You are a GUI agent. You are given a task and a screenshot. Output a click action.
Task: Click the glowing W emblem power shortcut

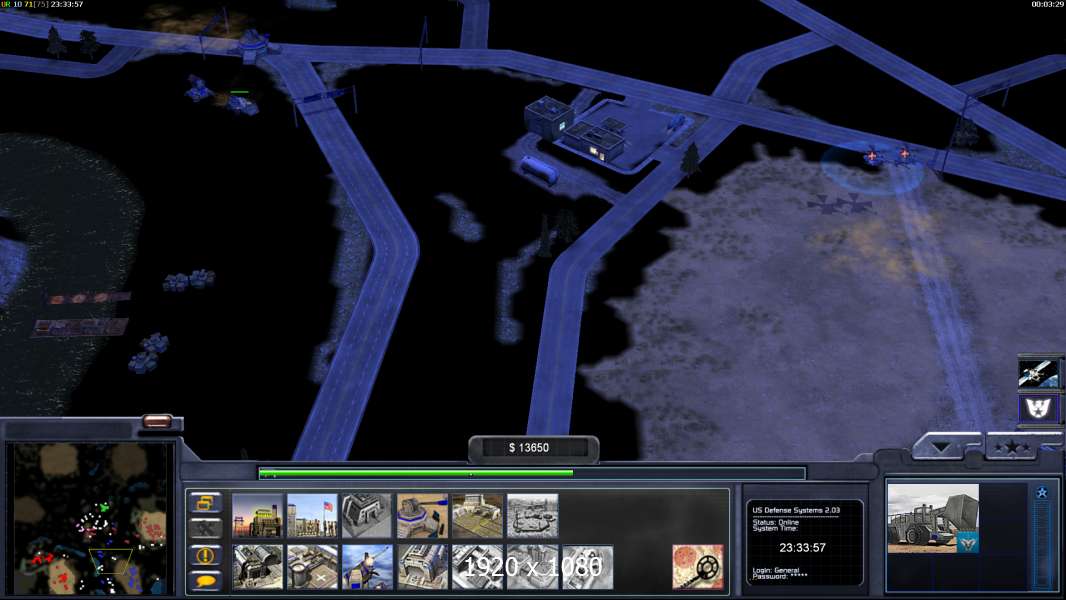(1037, 408)
